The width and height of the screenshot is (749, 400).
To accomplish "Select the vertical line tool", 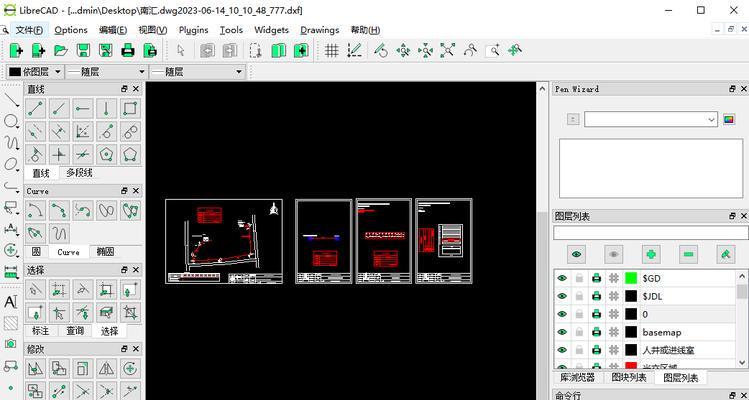I will [106, 108].
